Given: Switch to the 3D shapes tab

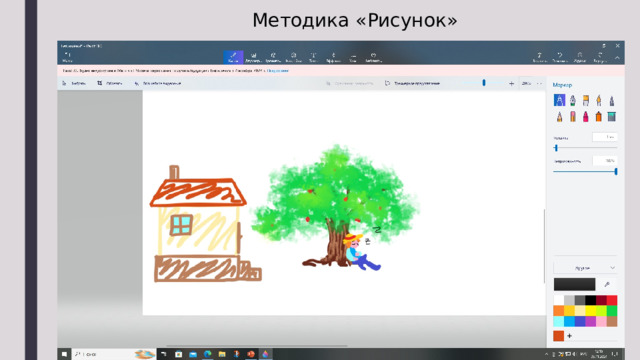Looking at the screenshot, I should tap(273, 57).
